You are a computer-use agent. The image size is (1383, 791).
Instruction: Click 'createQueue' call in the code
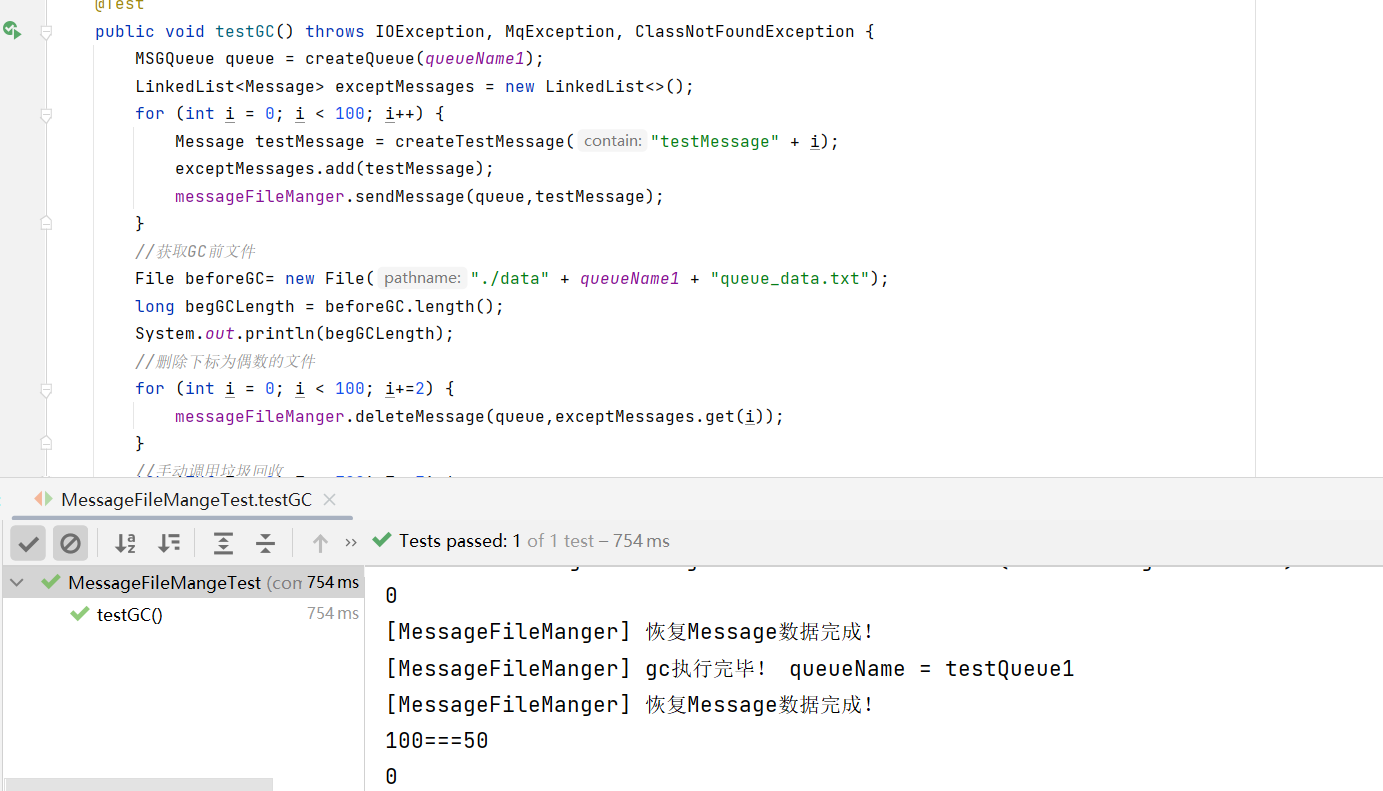pos(360,59)
